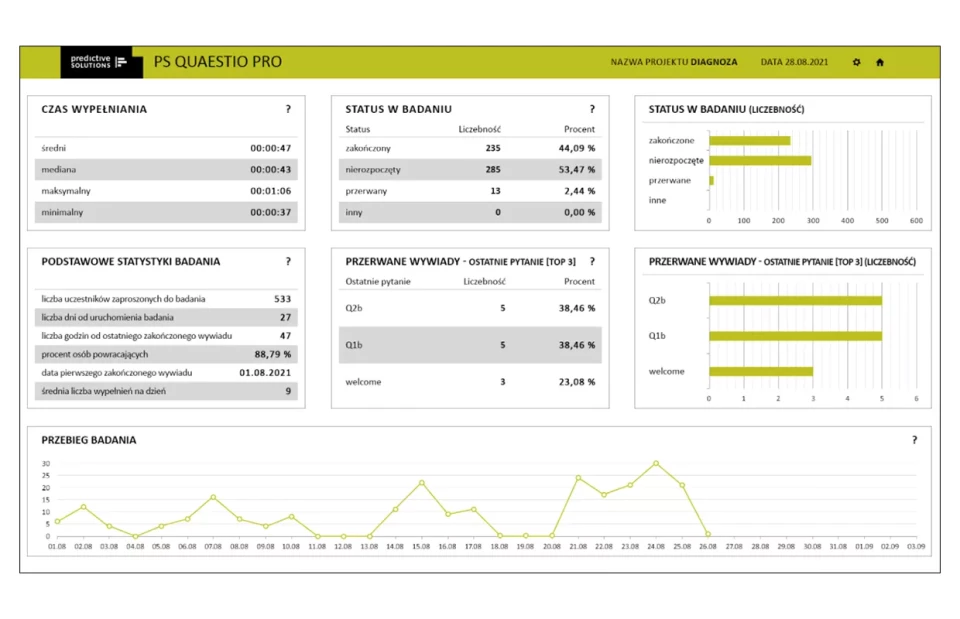960x619 pixels.
Task: Open help for Status w badaniu table
Action: [x=592, y=109]
